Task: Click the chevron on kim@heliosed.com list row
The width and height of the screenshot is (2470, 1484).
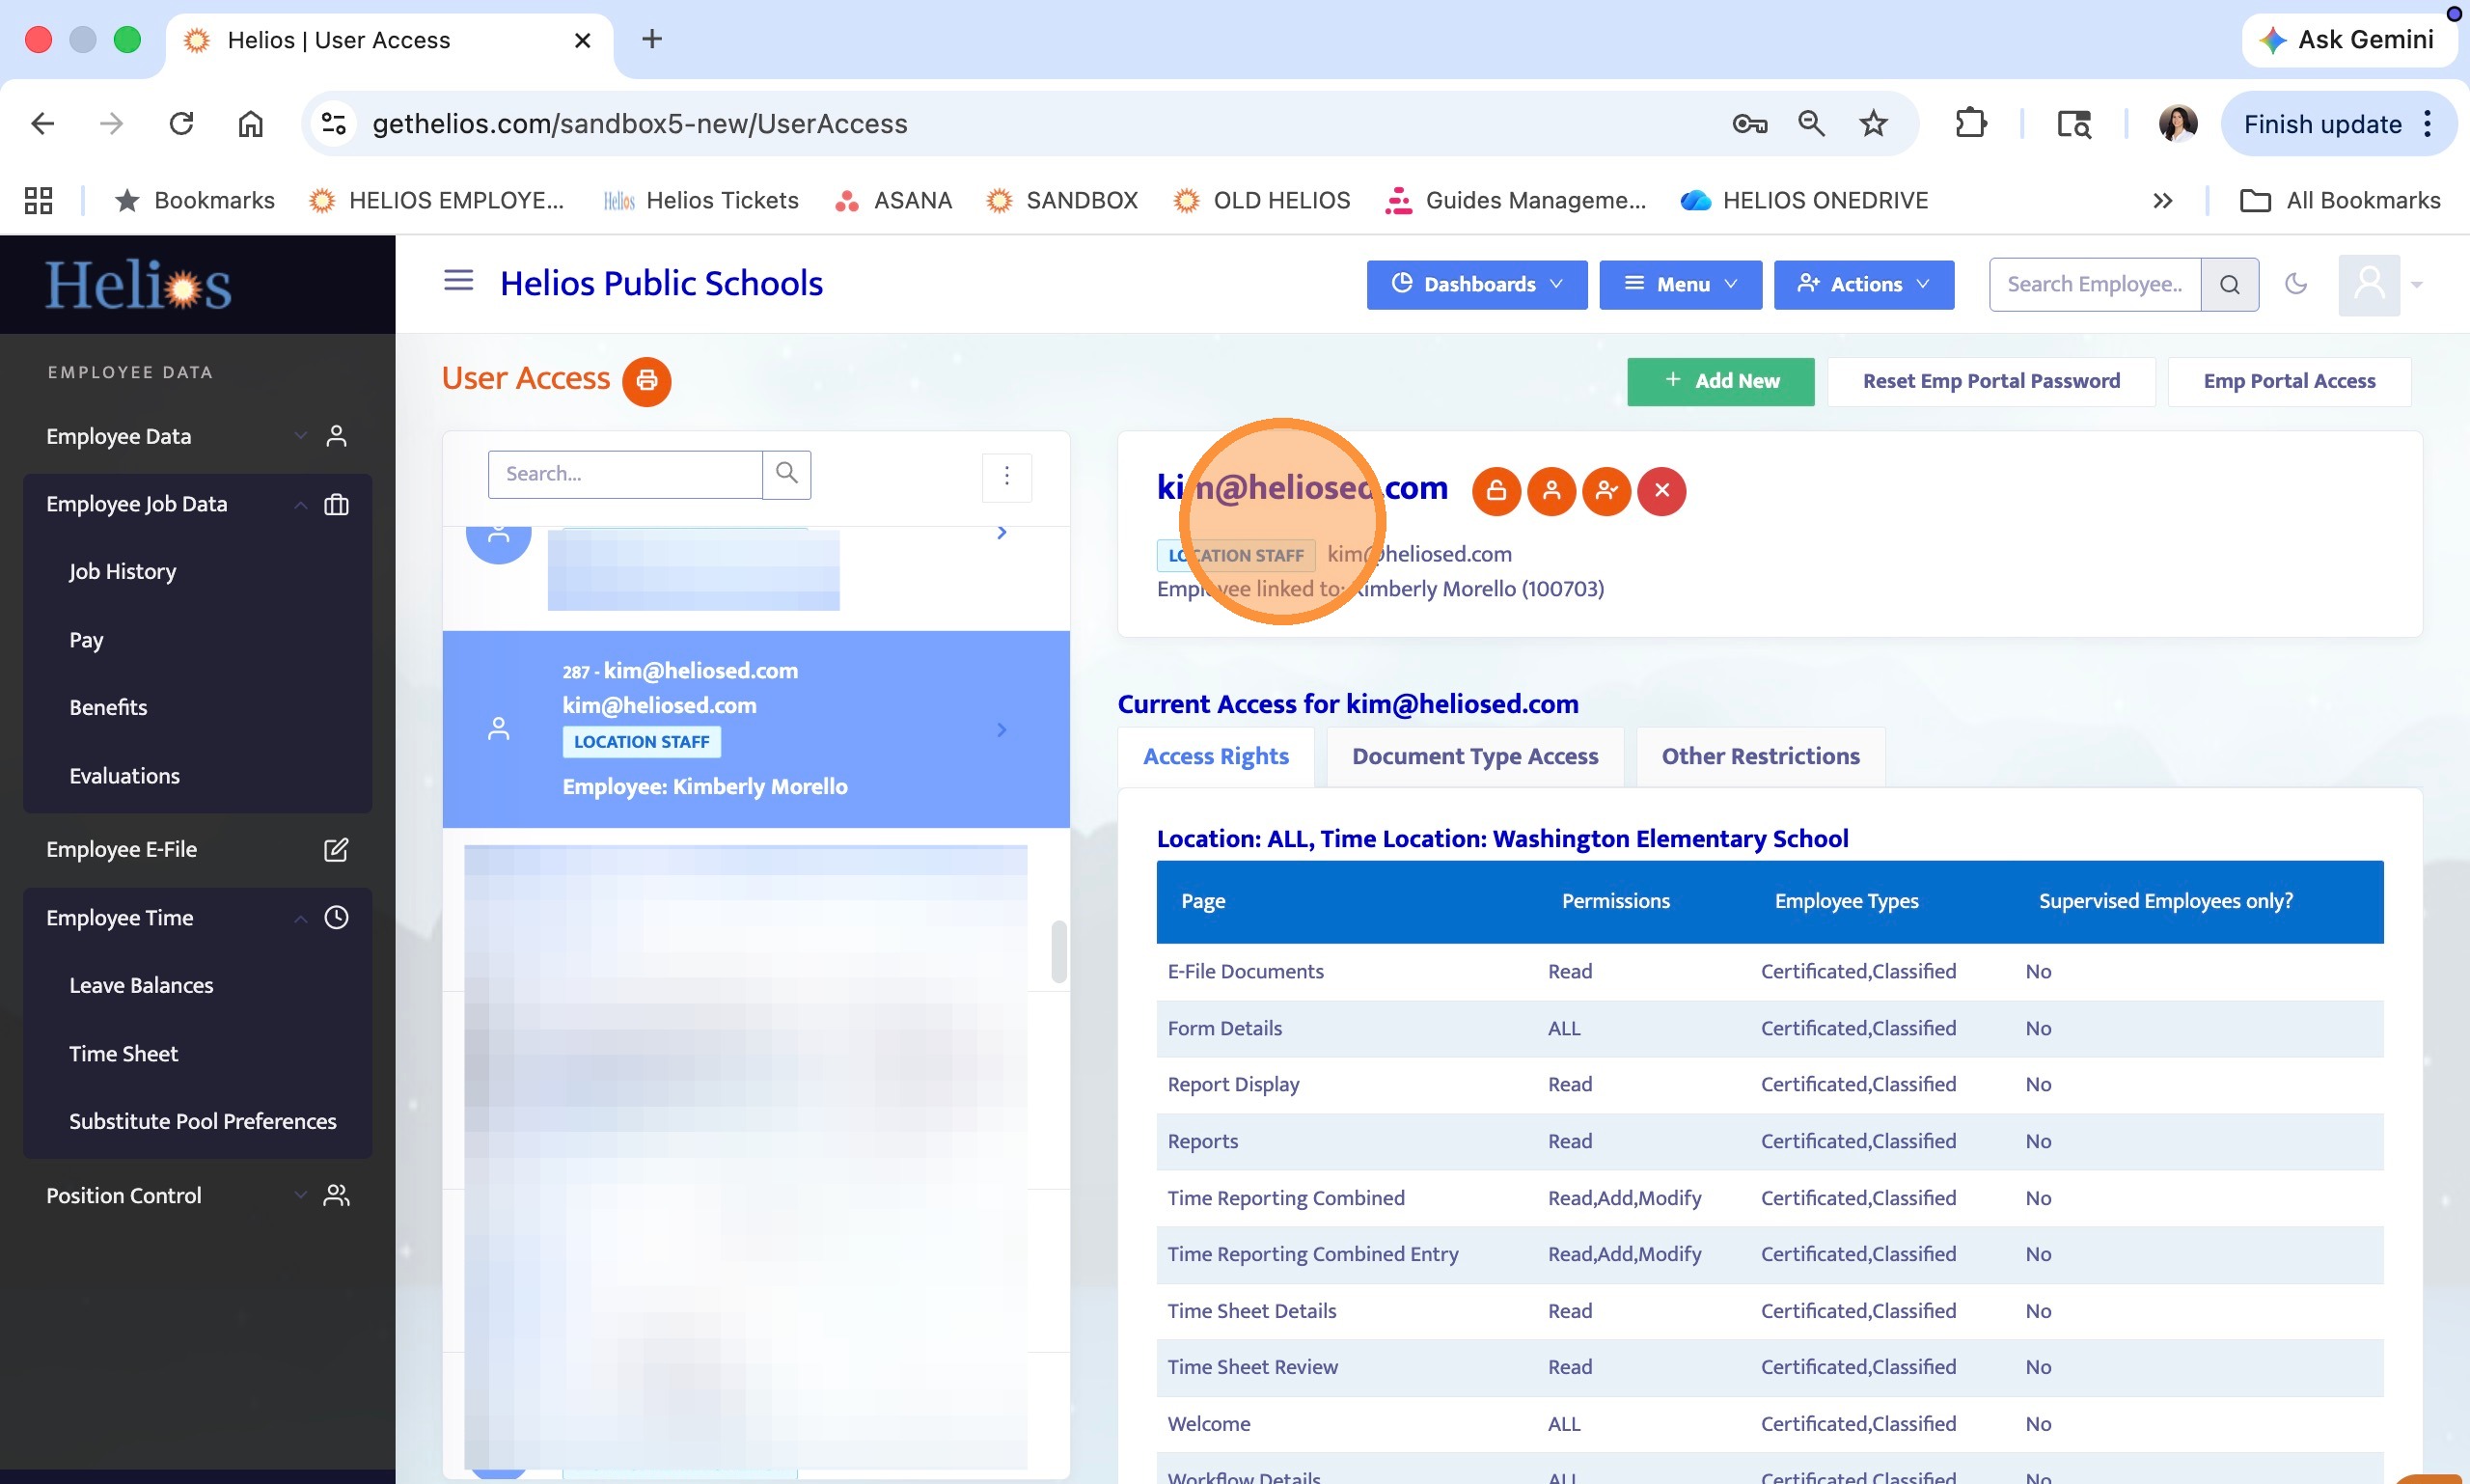Action: tap(1001, 730)
